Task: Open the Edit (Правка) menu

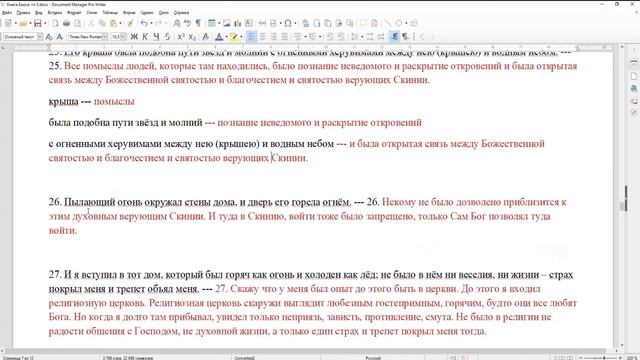Action: [x=23, y=13]
